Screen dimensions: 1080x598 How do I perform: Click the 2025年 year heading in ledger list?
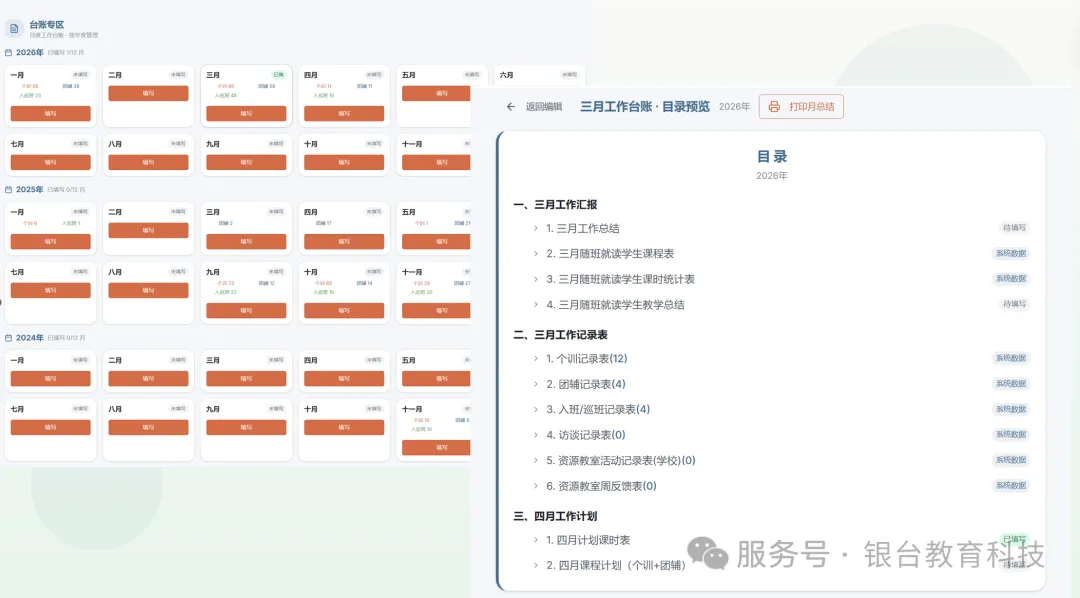(x=30, y=189)
